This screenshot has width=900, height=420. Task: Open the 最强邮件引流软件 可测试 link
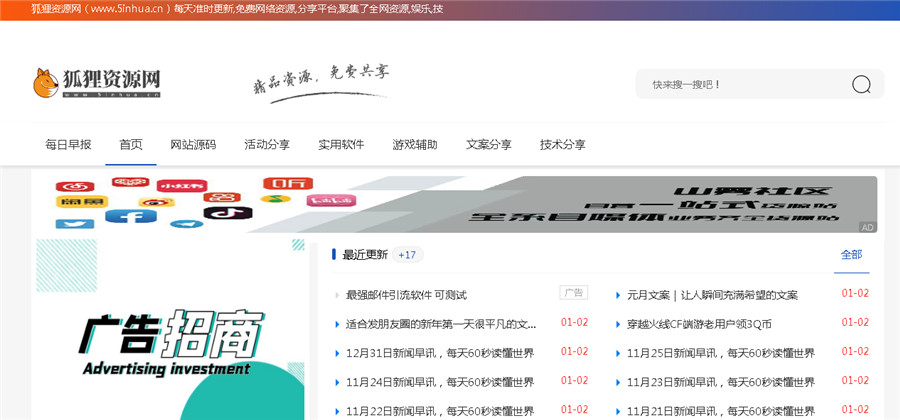click(406, 295)
